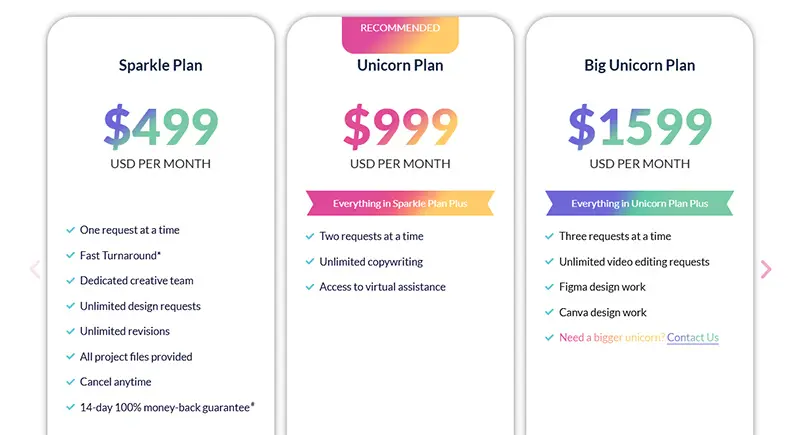Click checkmark beside Unlimited copywriting
Screen dimensions: 800x435
[310, 262]
